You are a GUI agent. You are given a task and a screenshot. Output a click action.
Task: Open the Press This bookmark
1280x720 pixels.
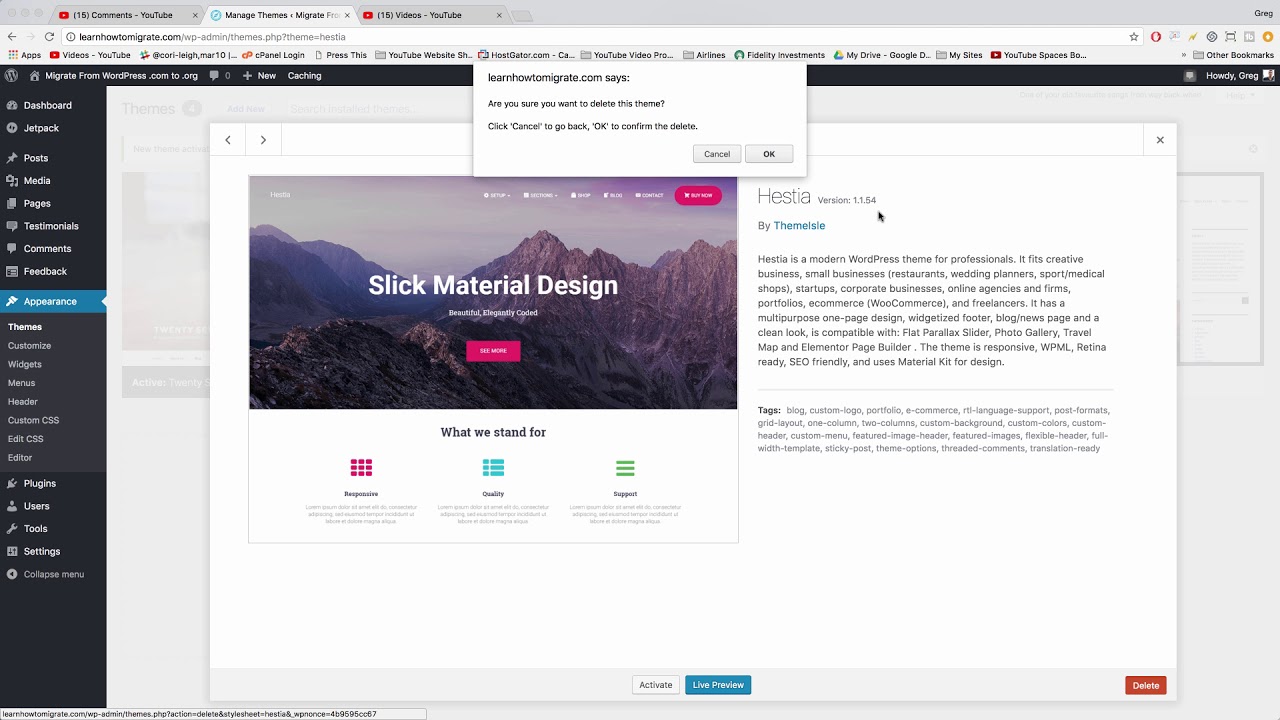tap(340, 55)
